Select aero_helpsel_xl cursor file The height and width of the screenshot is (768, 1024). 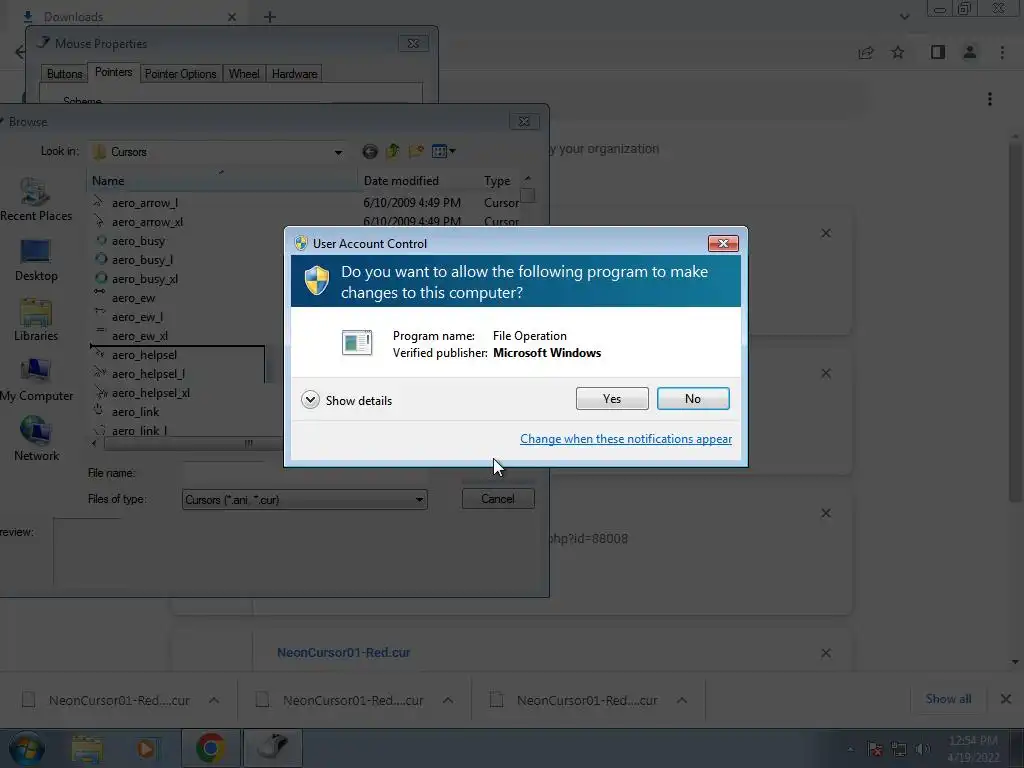(151, 392)
